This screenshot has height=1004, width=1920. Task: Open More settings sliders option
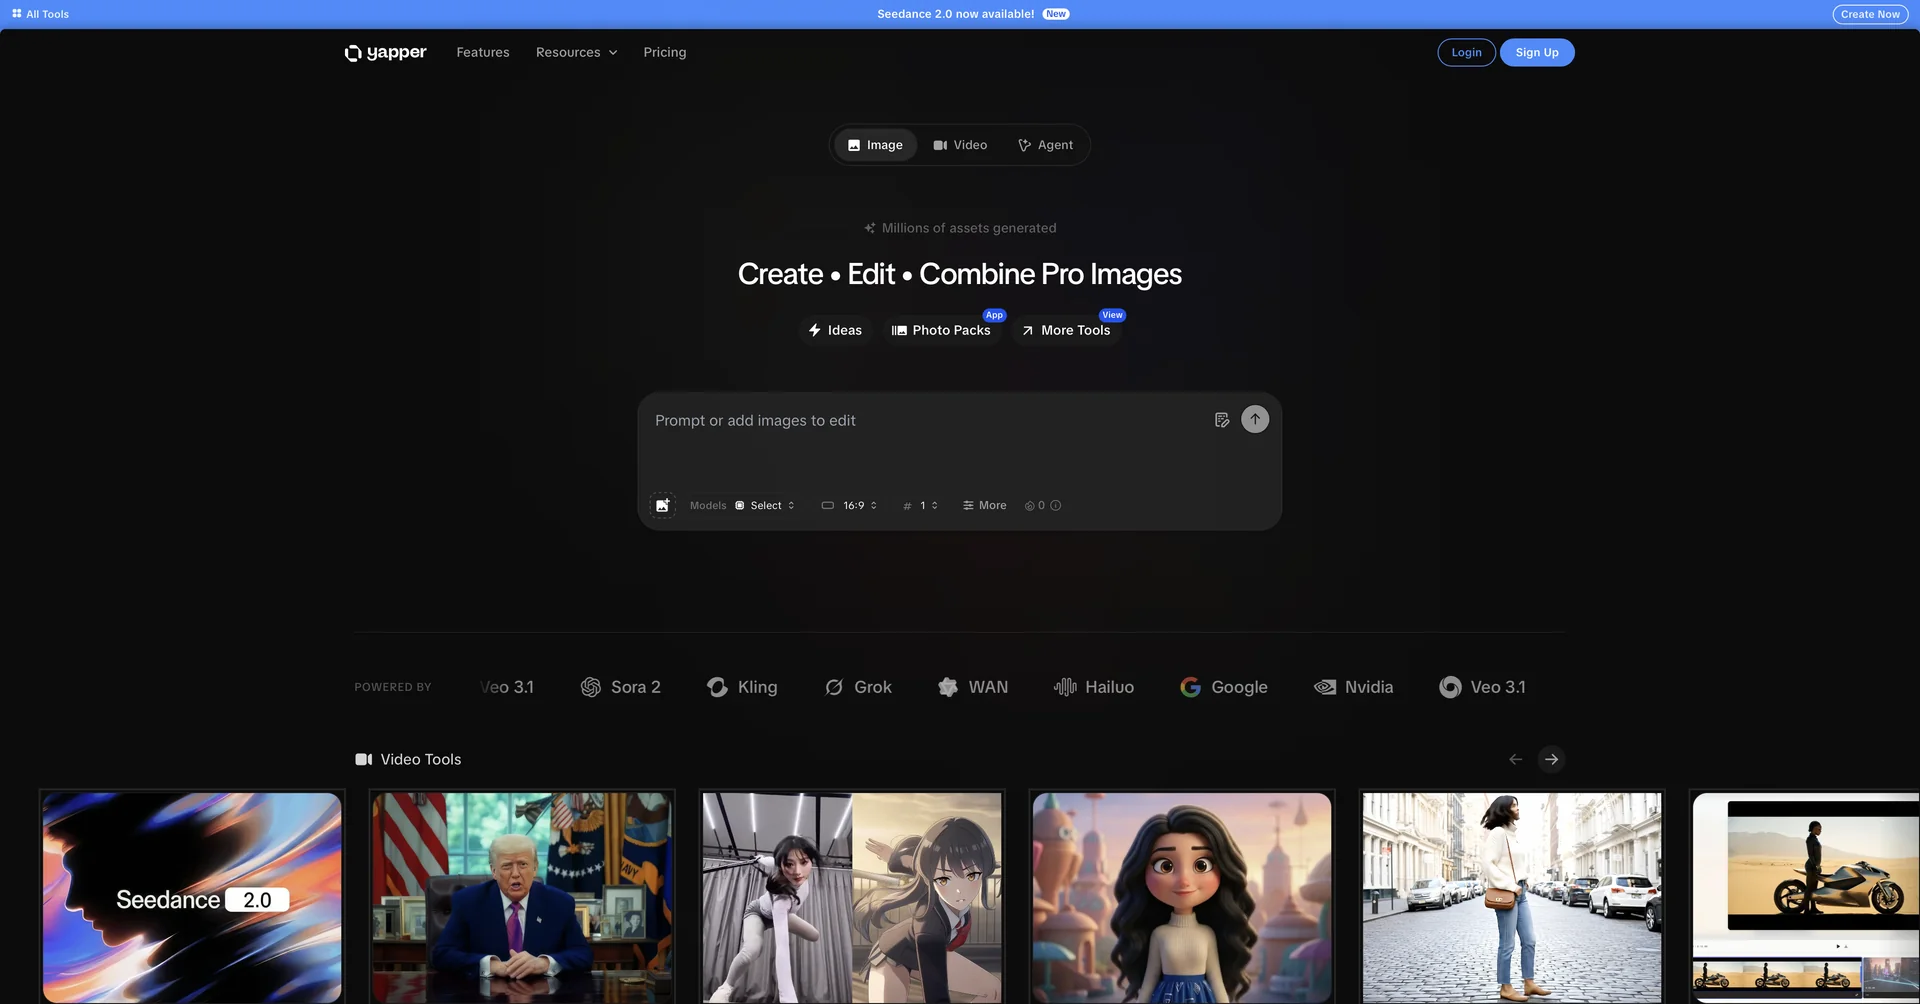[x=984, y=506]
